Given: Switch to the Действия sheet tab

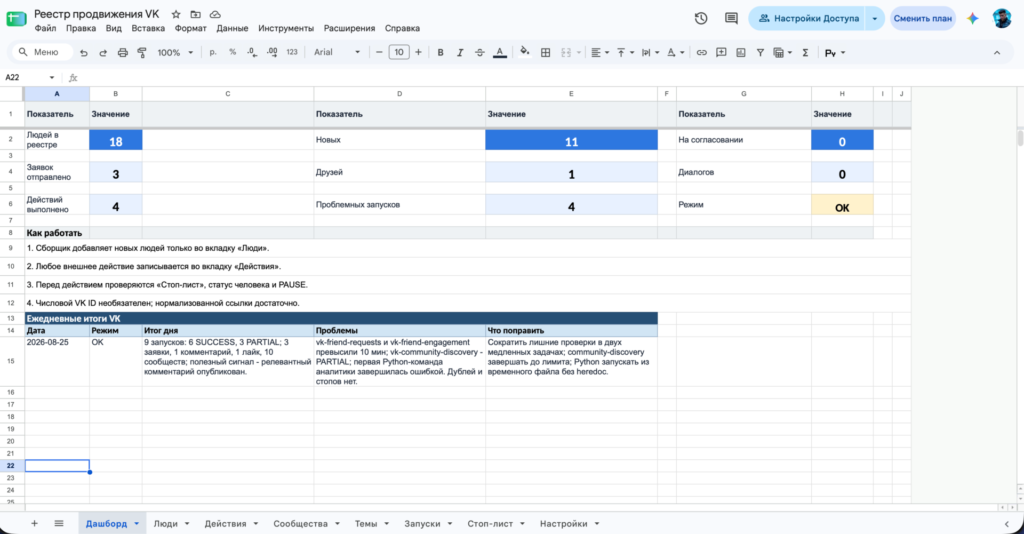Looking at the screenshot, I should [225, 524].
